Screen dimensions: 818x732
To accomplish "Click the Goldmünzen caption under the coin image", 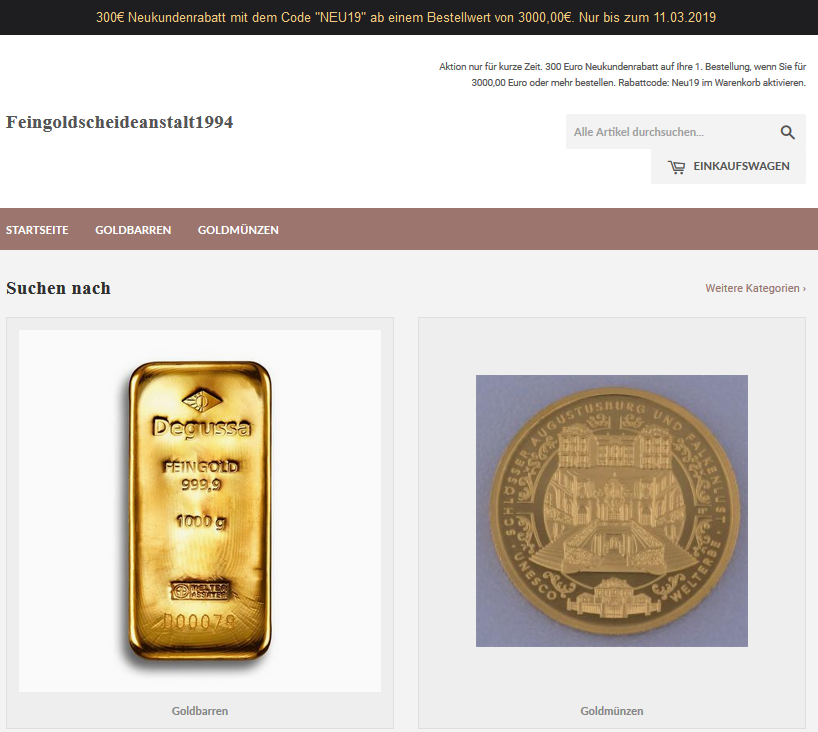I will [x=611, y=711].
